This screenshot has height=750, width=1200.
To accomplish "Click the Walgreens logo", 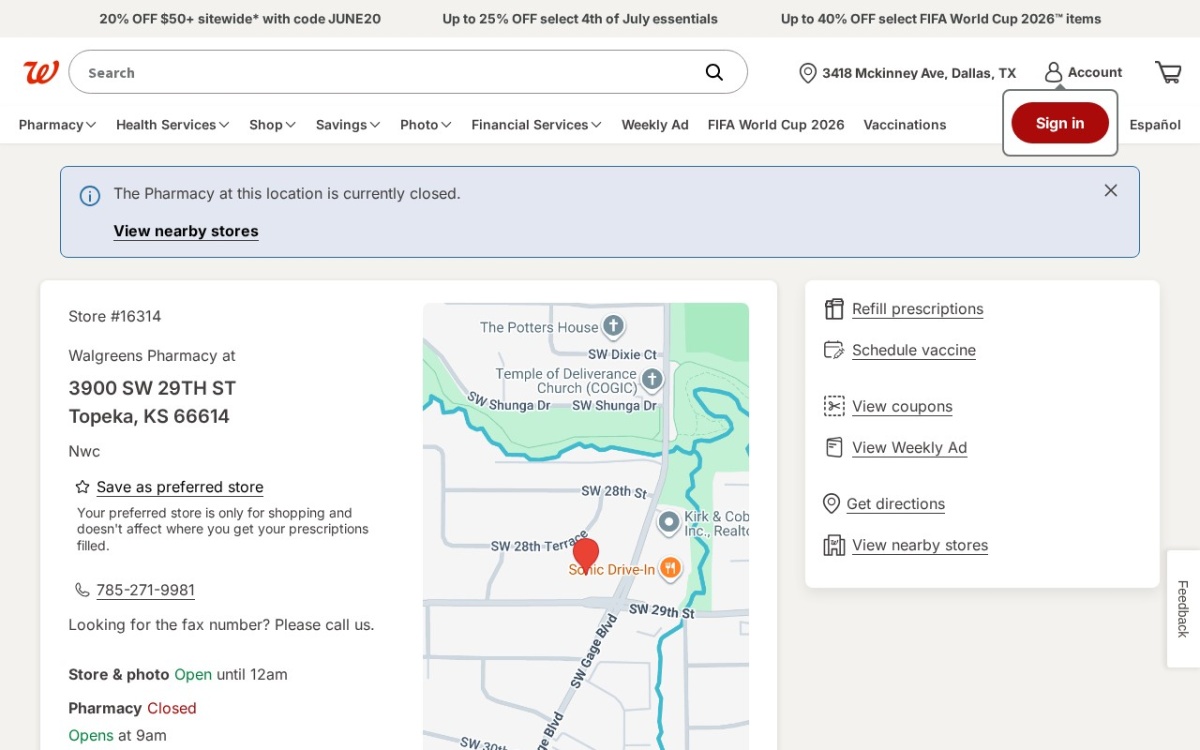I will pos(41,72).
